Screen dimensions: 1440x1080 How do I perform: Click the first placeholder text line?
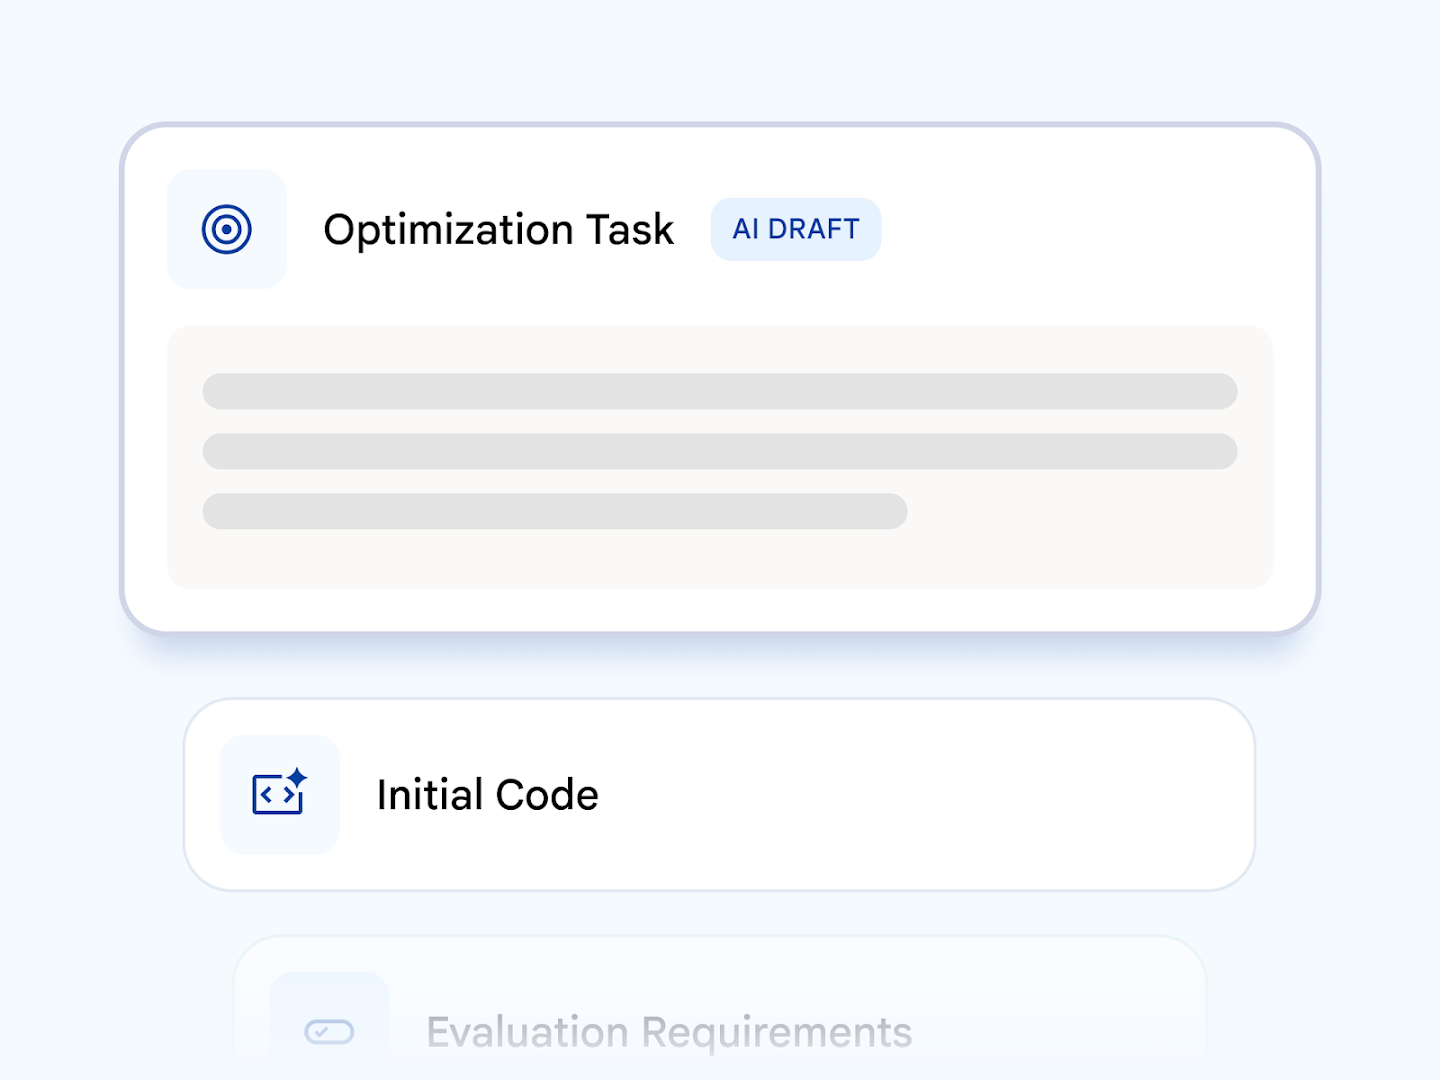point(720,391)
